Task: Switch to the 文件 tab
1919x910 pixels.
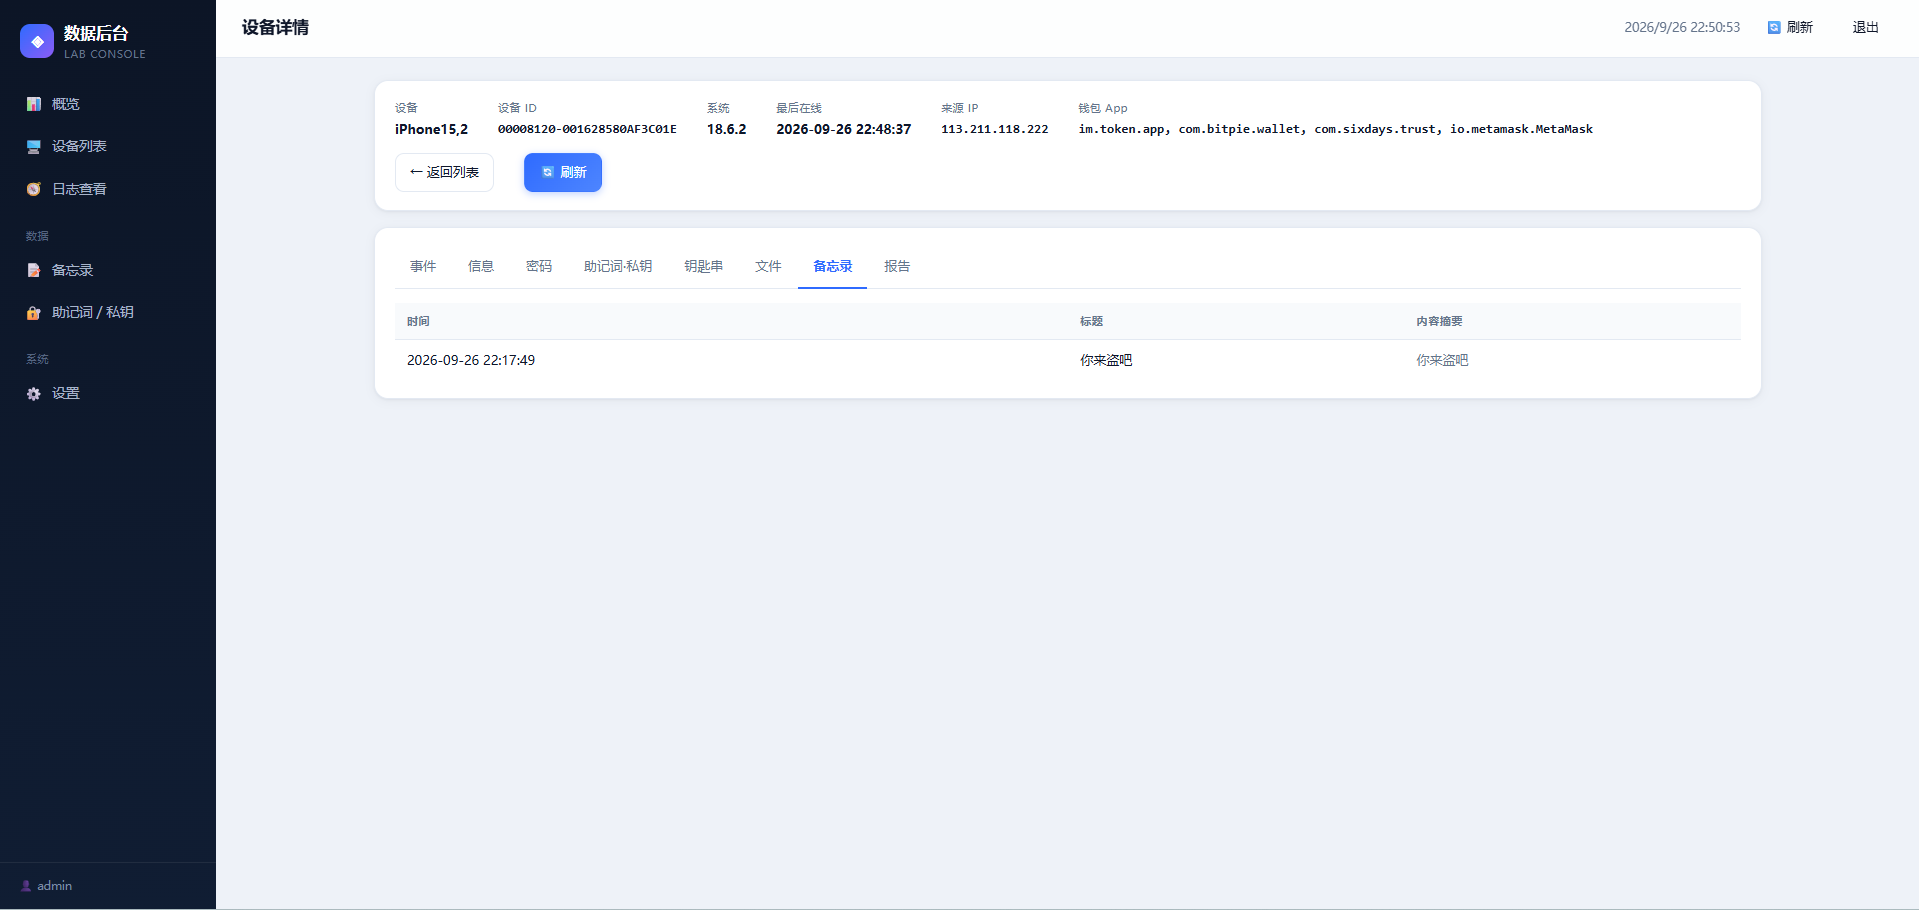Action: tap(768, 266)
